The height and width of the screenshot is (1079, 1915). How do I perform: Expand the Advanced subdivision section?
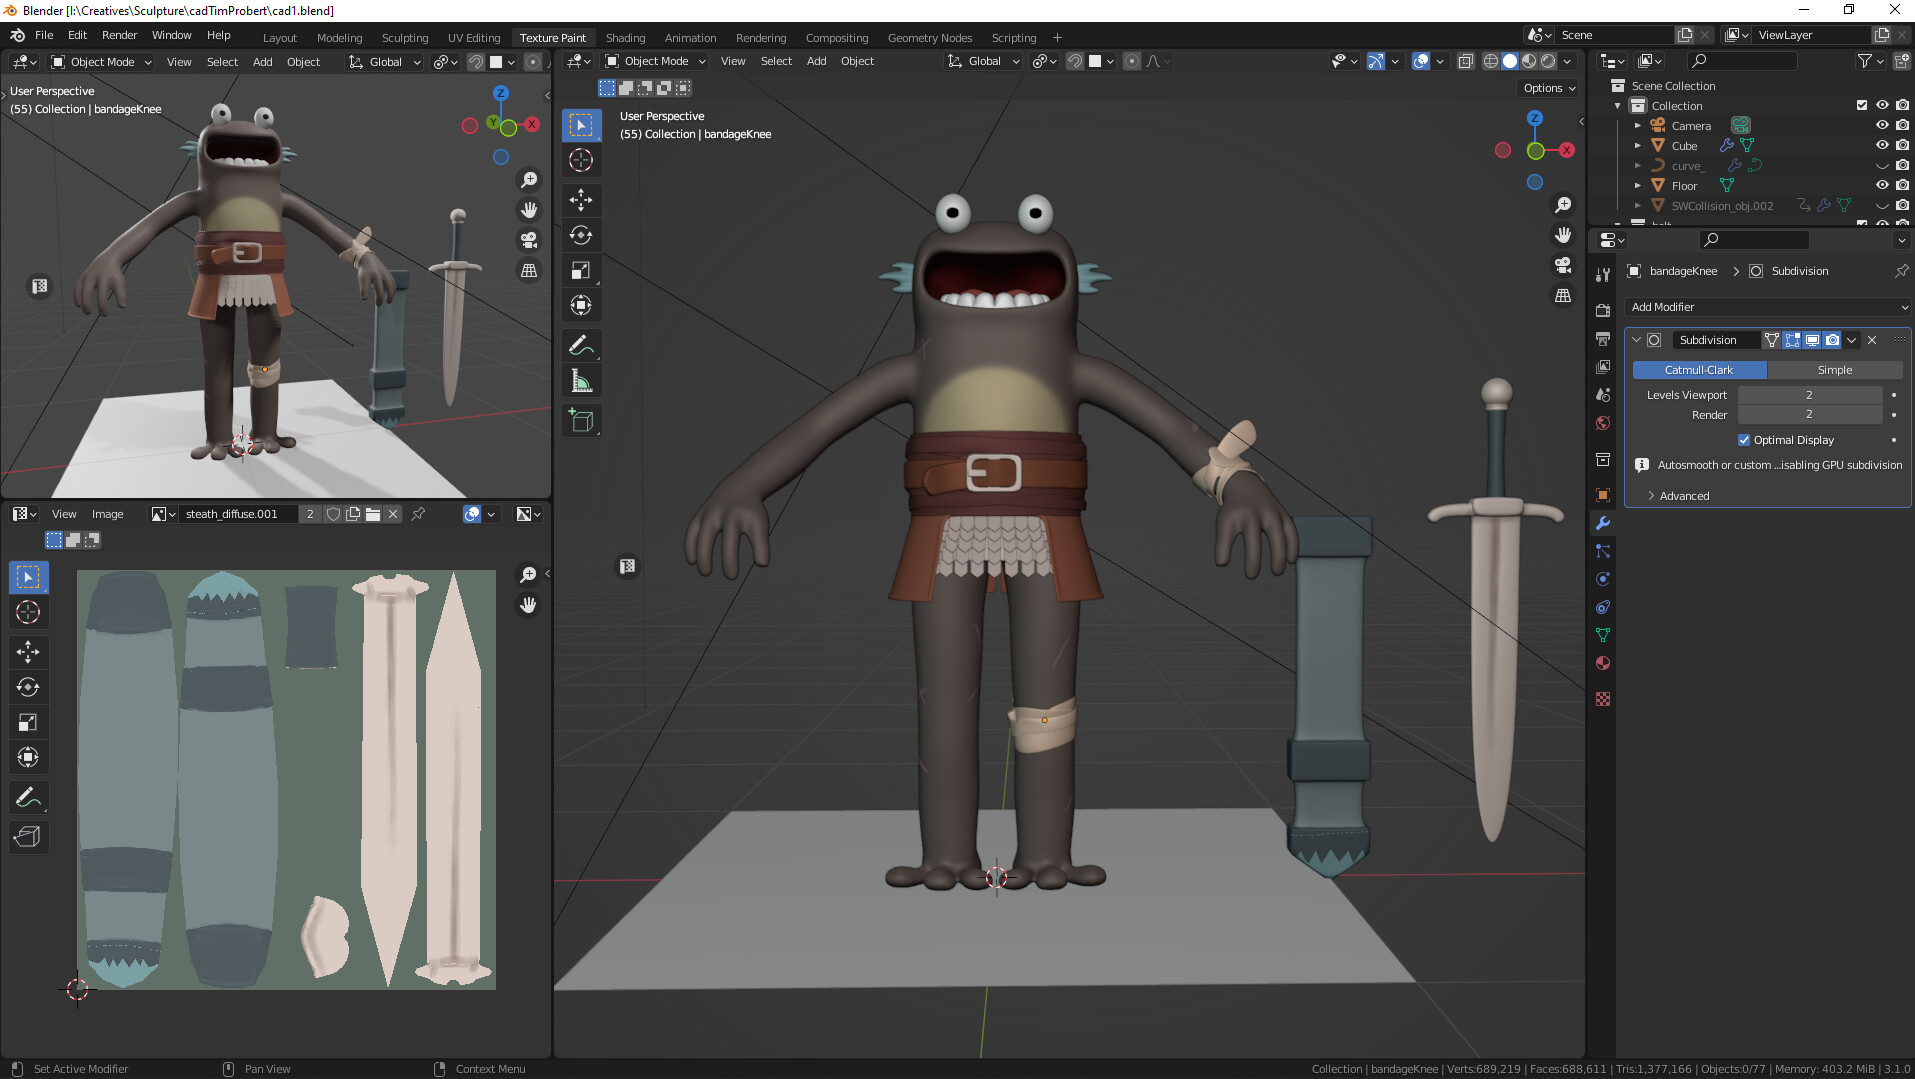tap(1684, 496)
